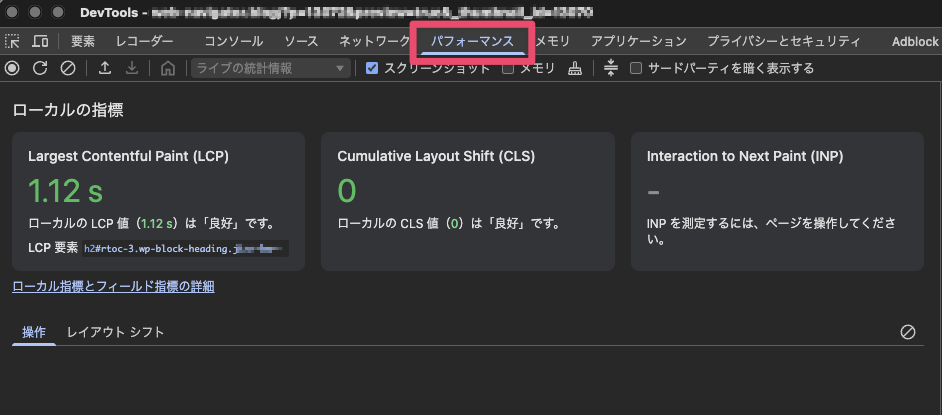Click the download profile icon
Image resolution: width=942 pixels, height=415 pixels.
click(x=132, y=68)
